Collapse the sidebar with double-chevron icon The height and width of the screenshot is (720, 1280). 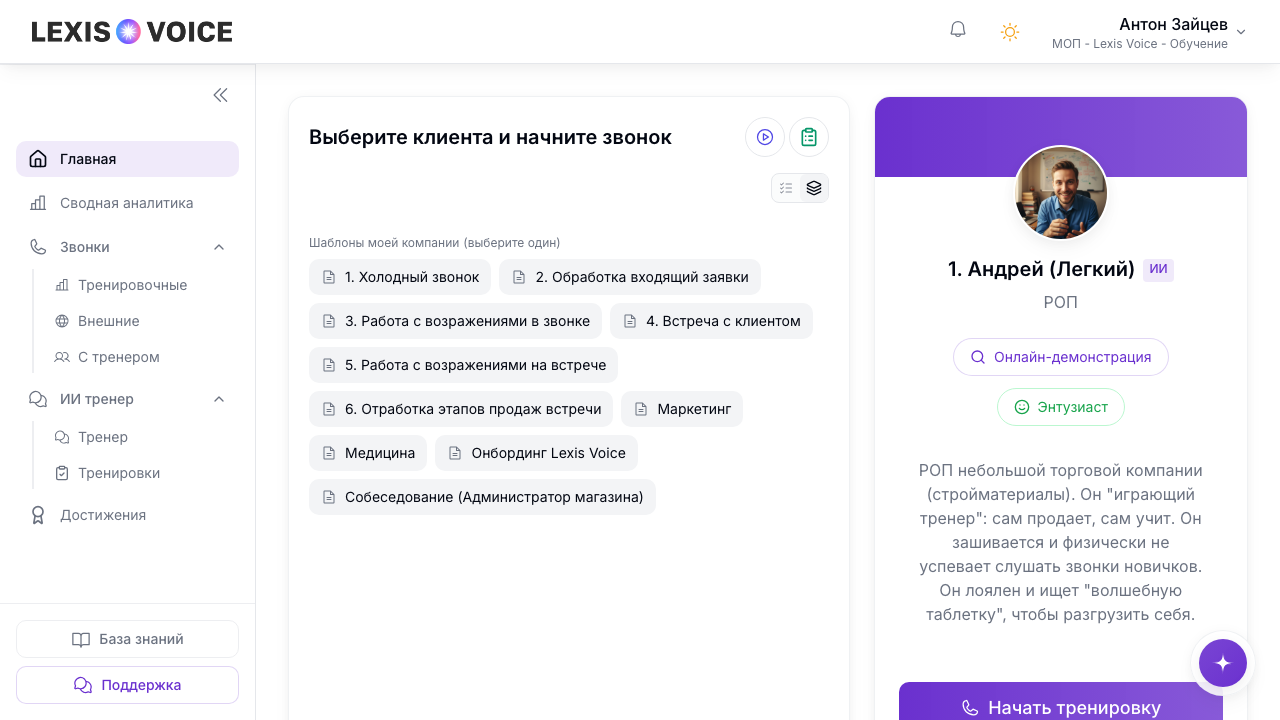[x=220, y=95]
